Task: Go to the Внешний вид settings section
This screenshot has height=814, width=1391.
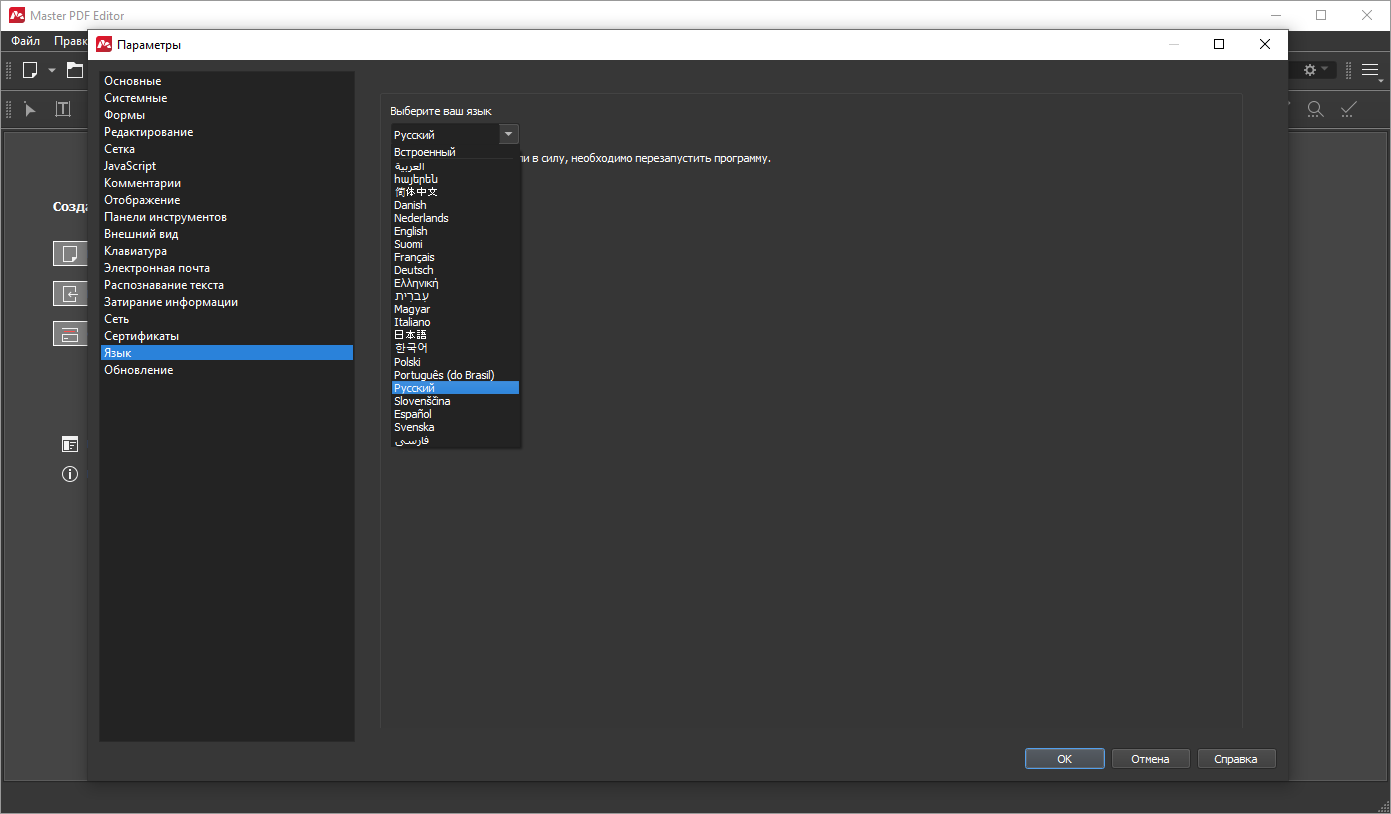Action: pyautogui.click(x=141, y=234)
